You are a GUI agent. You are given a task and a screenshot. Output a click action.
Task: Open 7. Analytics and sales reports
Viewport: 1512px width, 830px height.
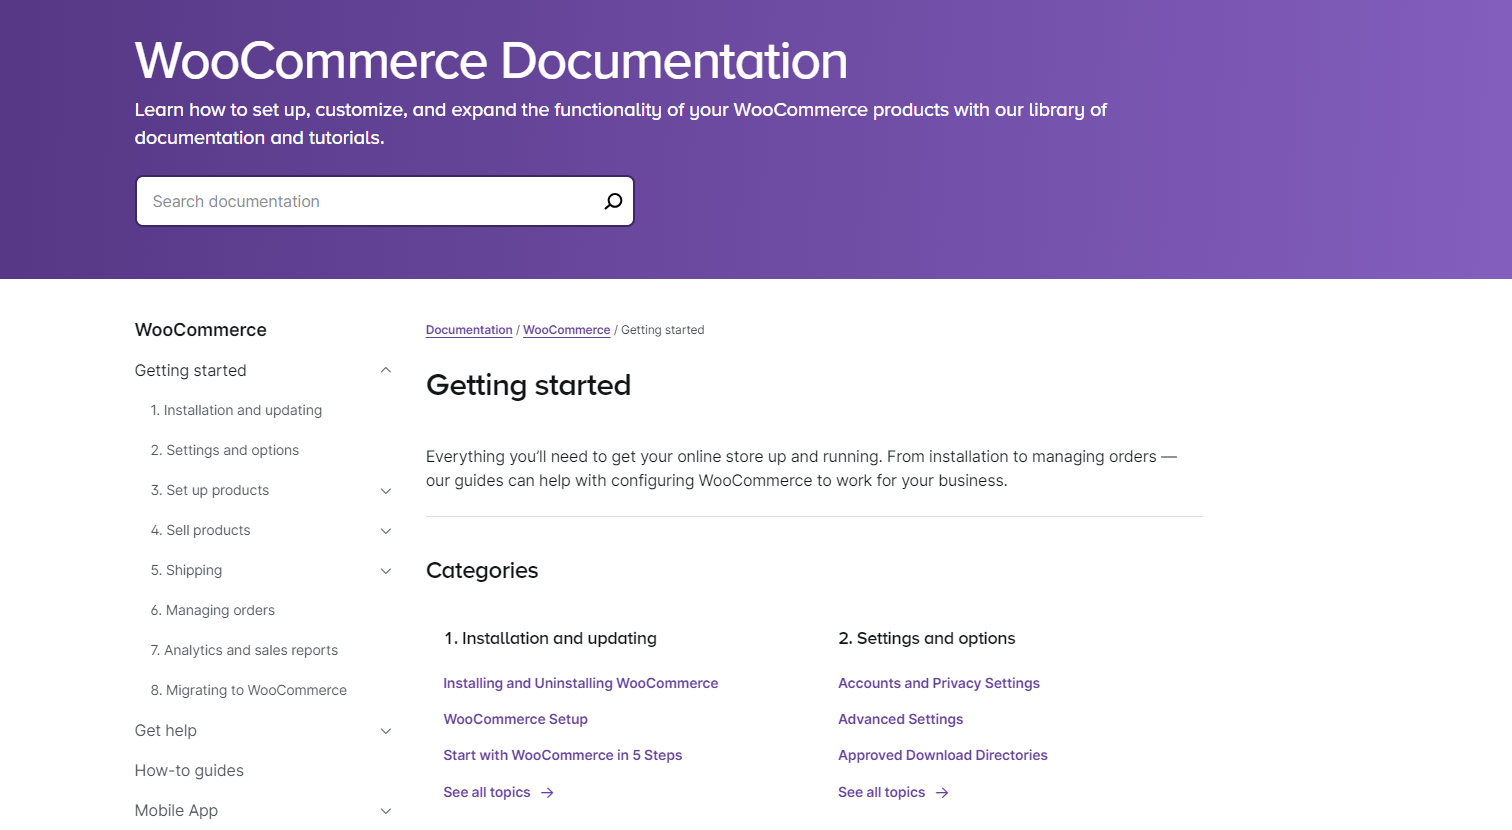244,650
